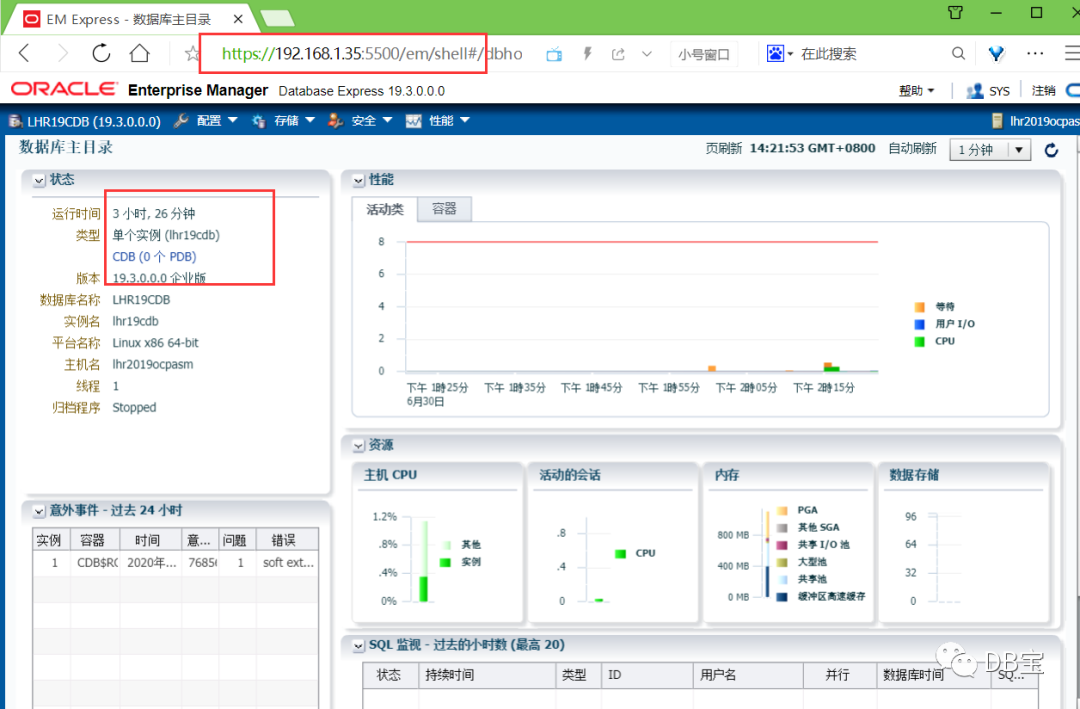The image size is (1080, 709).
Task: Open the 自动刷新 1 分钟 dropdown
Action: 990,150
